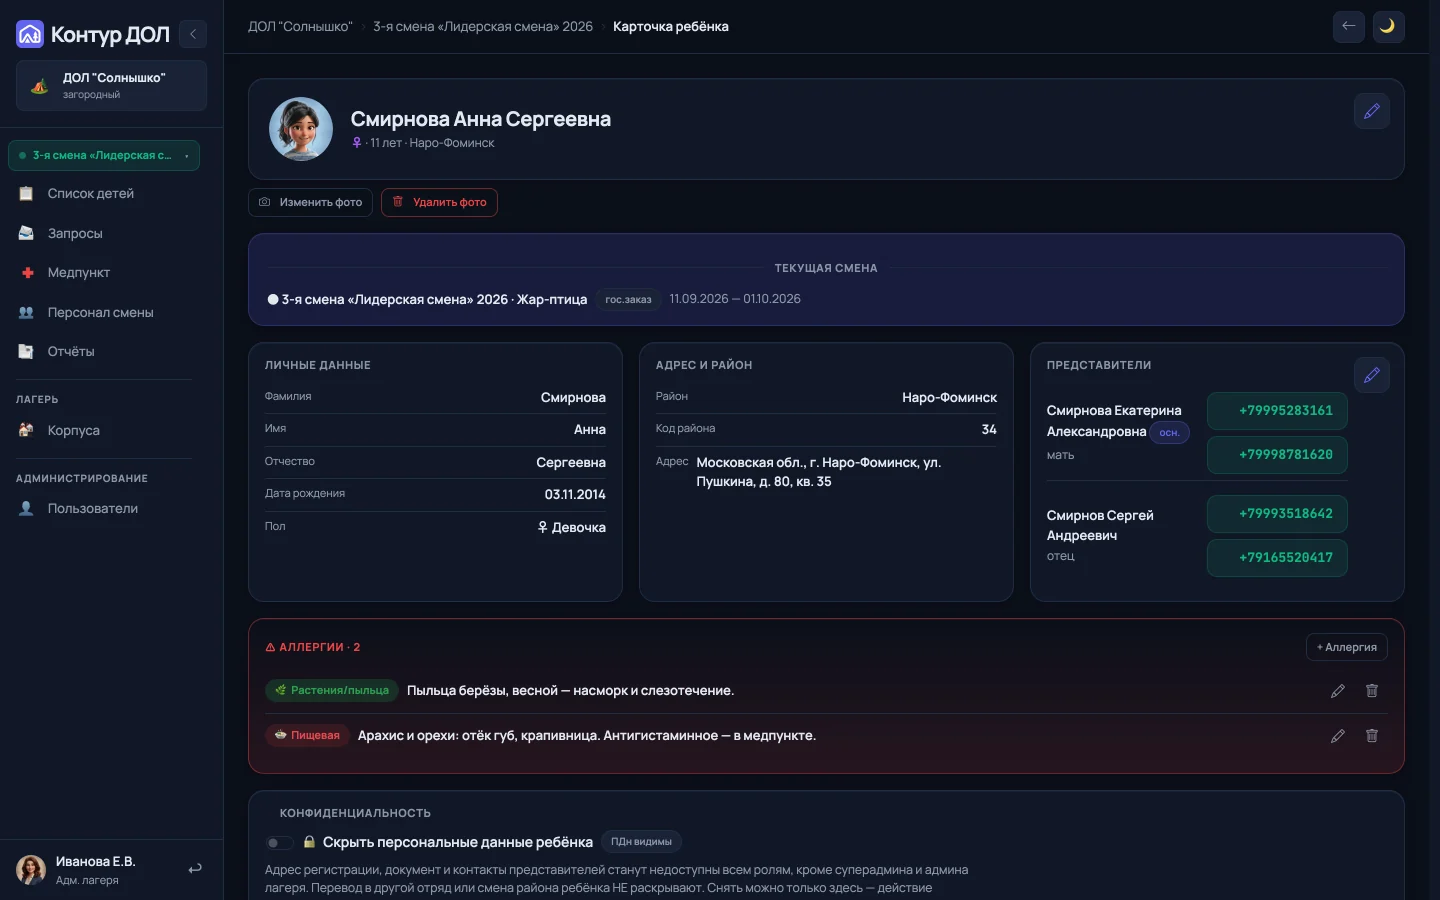Edit the peanut and nuts allergy entry
Screen dimensions: 1440x900
pyautogui.click(x=1338, y=736)
